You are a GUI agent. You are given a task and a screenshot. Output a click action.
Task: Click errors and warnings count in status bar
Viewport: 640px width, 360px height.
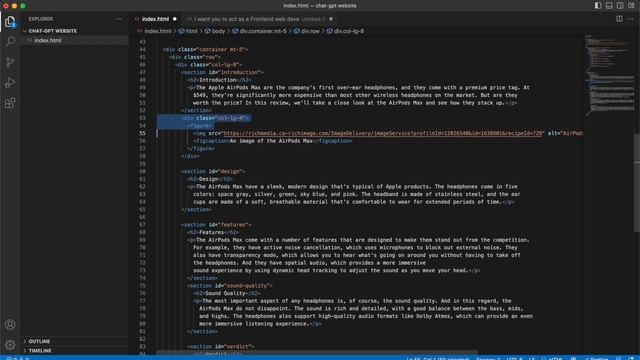[18, 358]
